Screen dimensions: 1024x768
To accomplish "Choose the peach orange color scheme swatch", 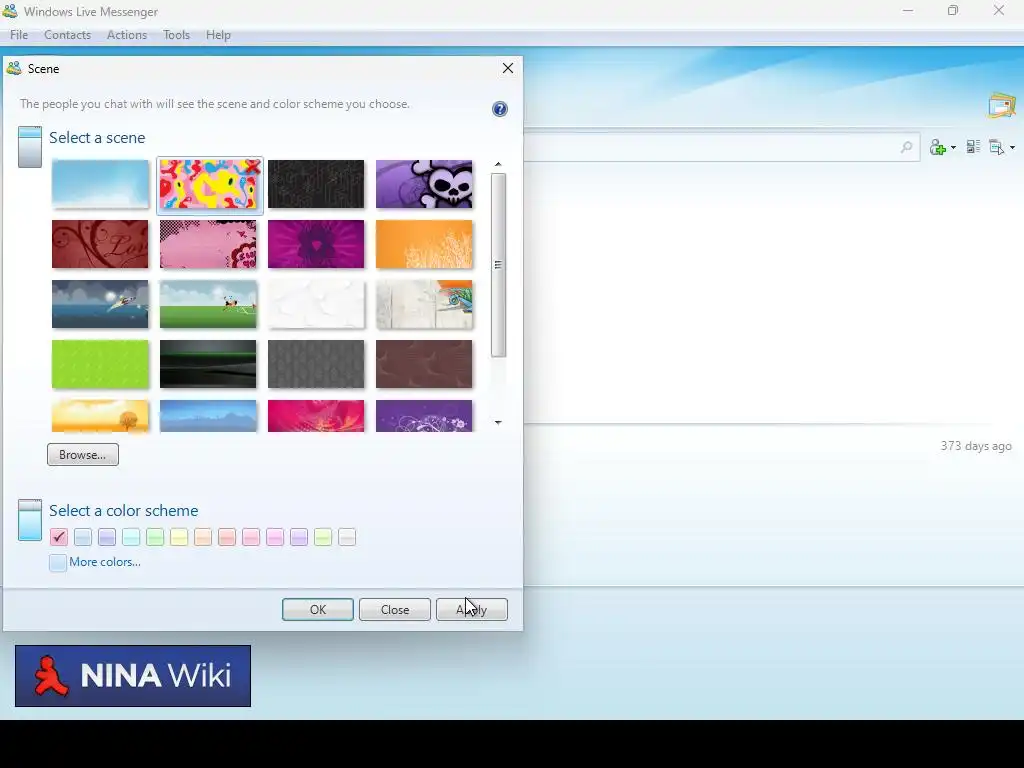I will tap(203, 537).
